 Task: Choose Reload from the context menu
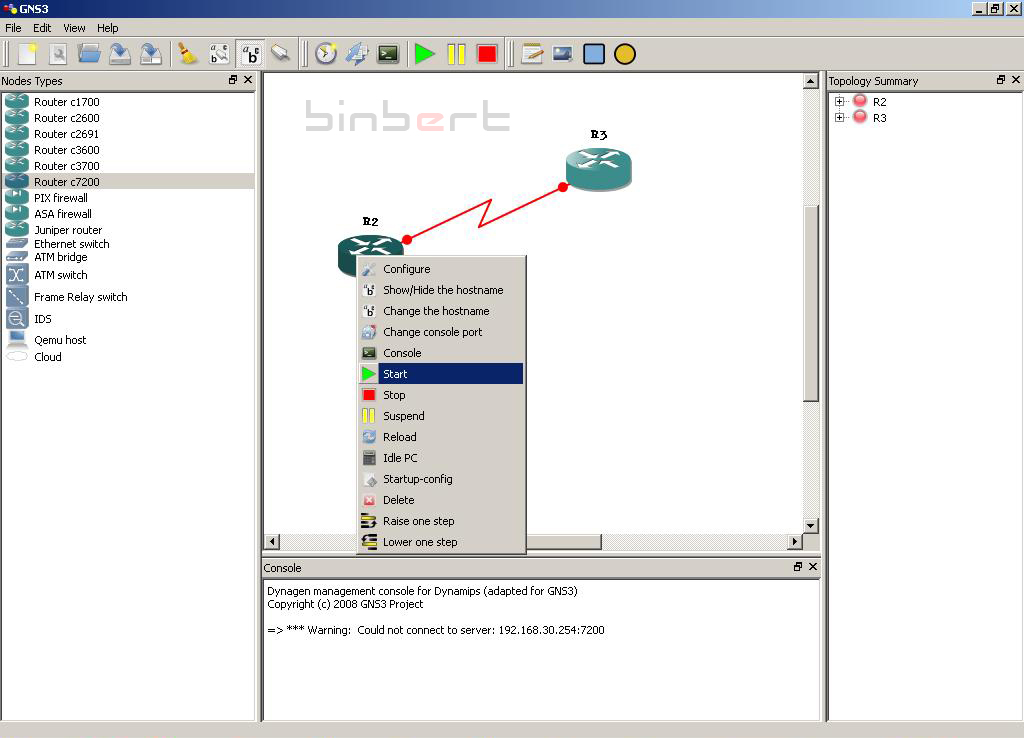click(441, 437)
